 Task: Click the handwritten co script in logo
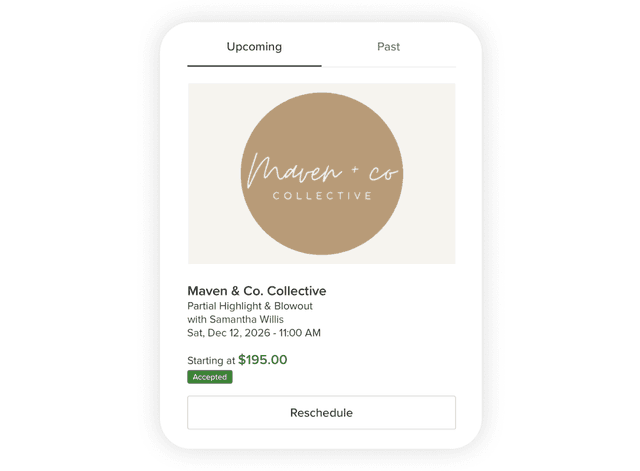383,174
